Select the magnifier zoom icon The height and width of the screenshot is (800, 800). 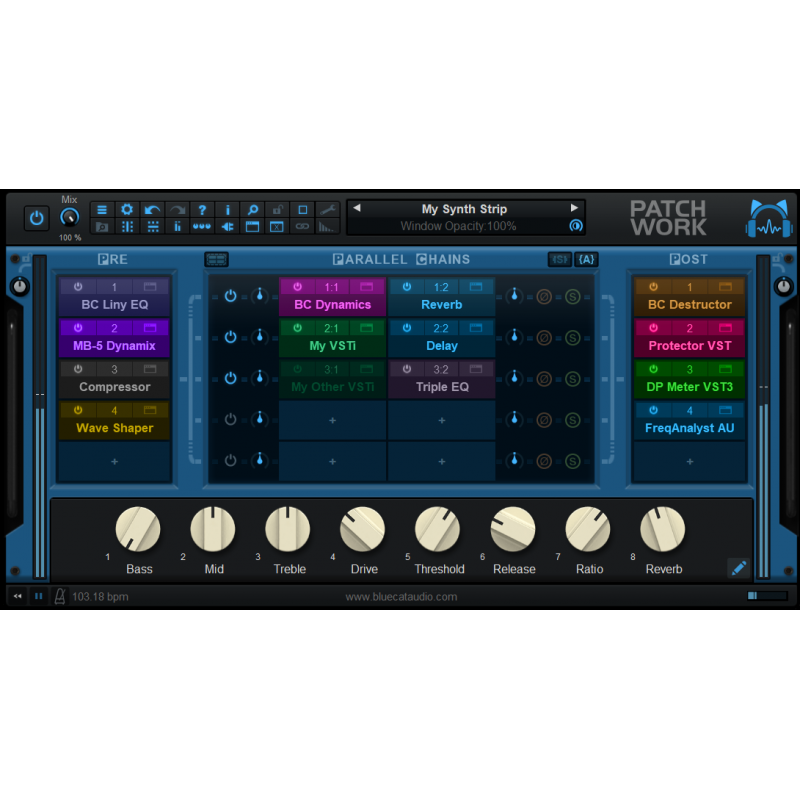tap(253, 209)
